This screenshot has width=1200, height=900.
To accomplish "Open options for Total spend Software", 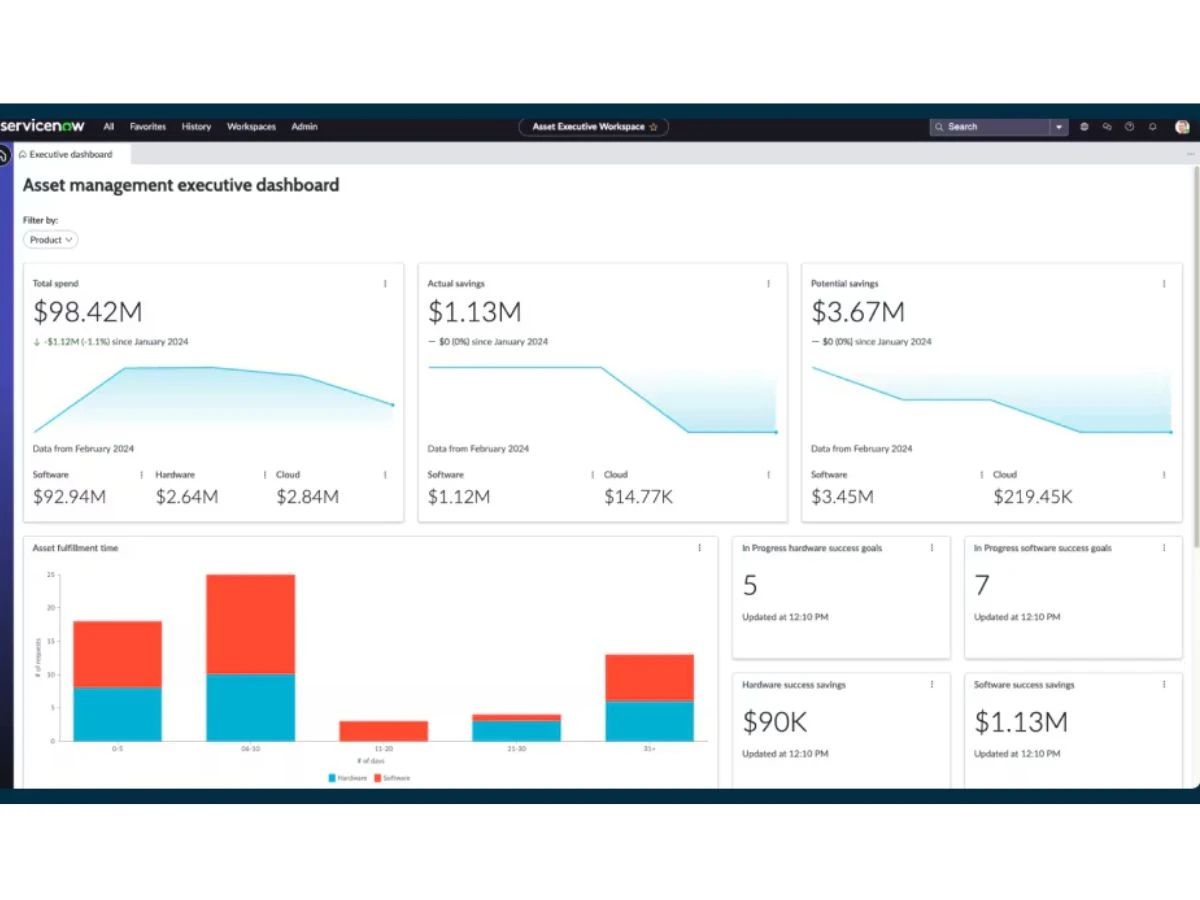I will [x=141, y=475].
